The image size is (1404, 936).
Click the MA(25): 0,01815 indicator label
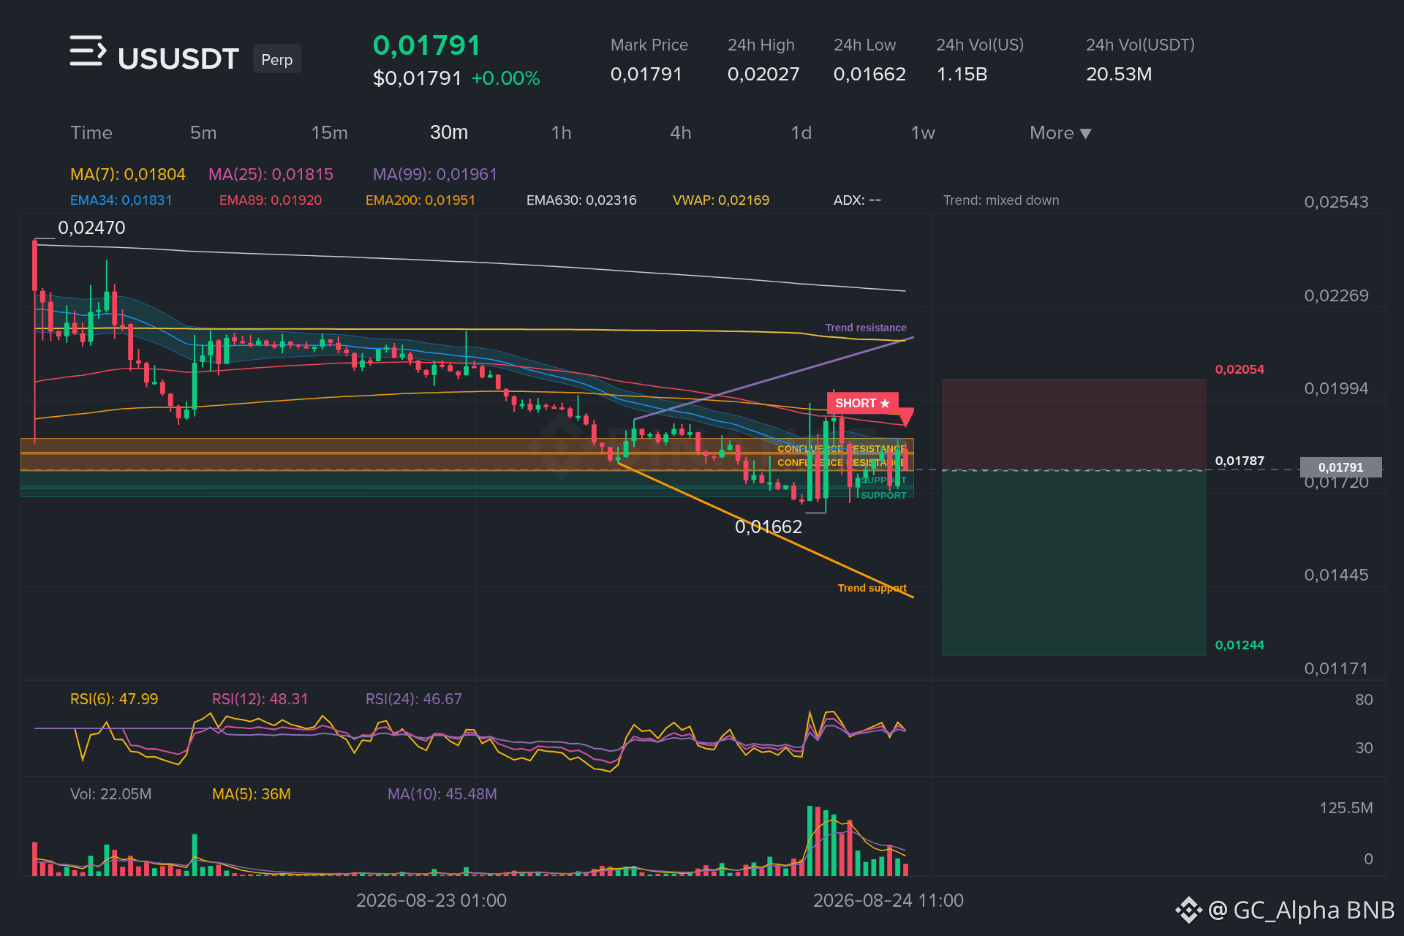tap(271, 174)
